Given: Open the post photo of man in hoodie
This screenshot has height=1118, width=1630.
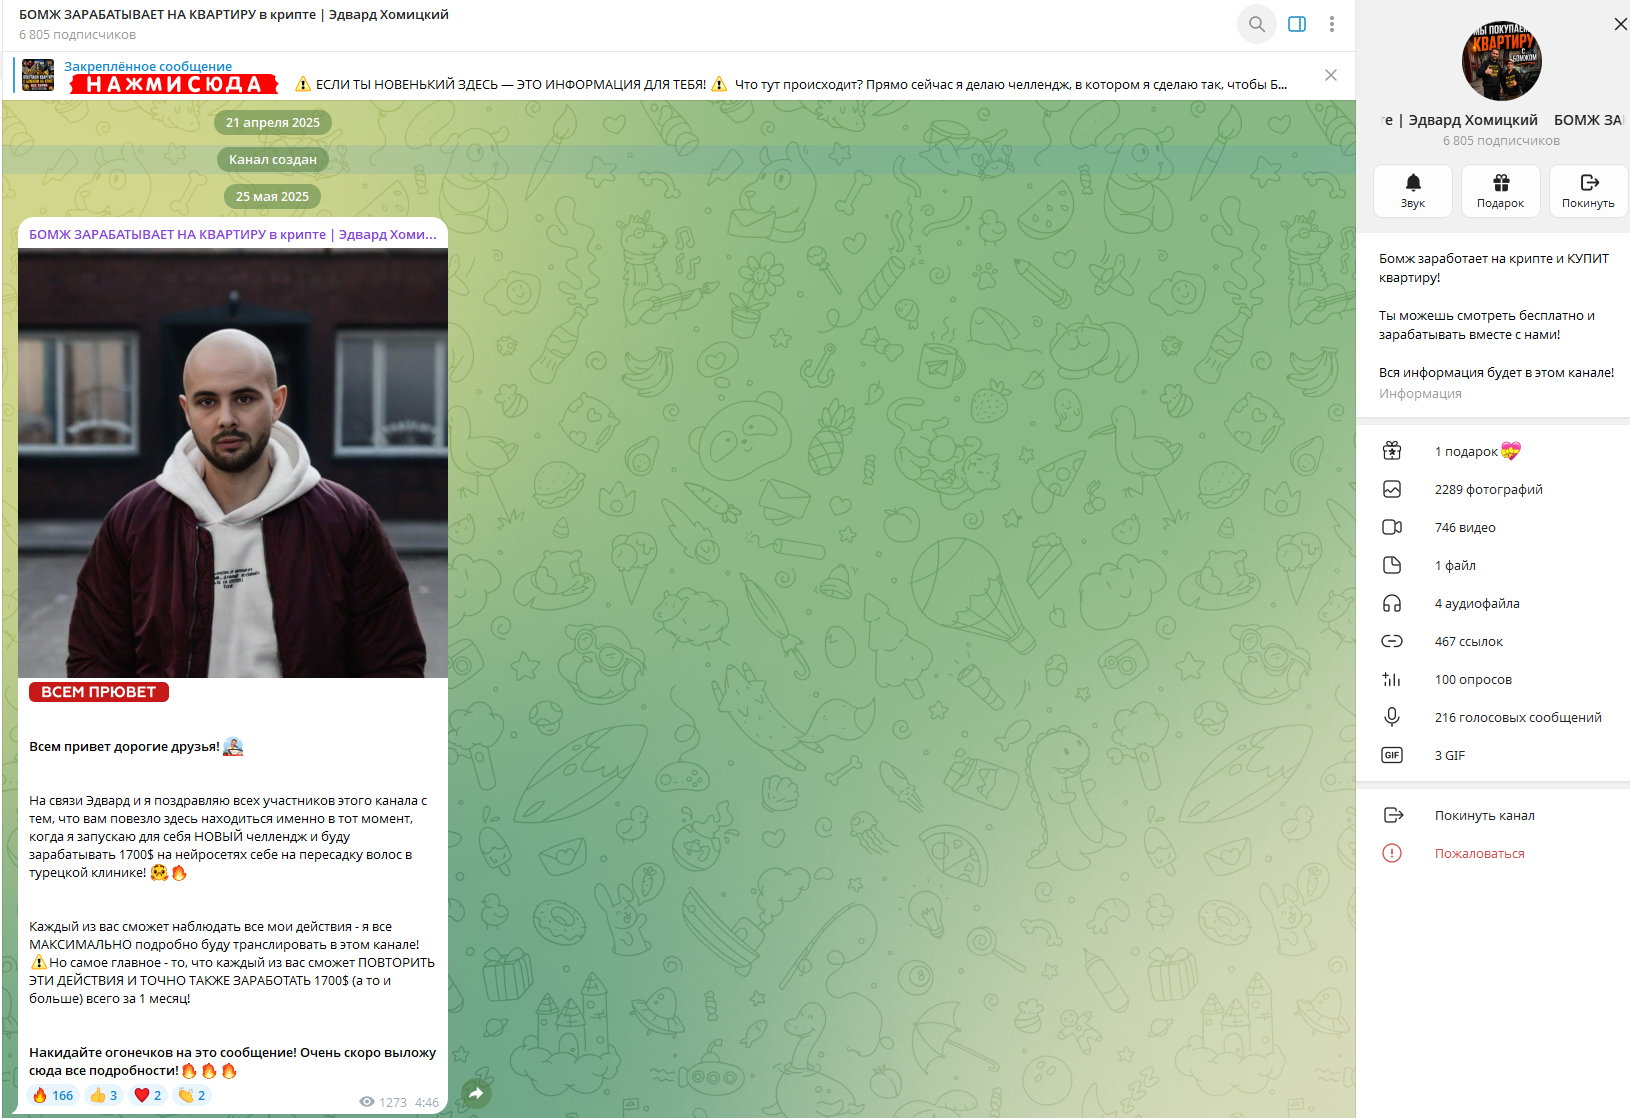Looking at the screenshot, I should pos(233,463).
